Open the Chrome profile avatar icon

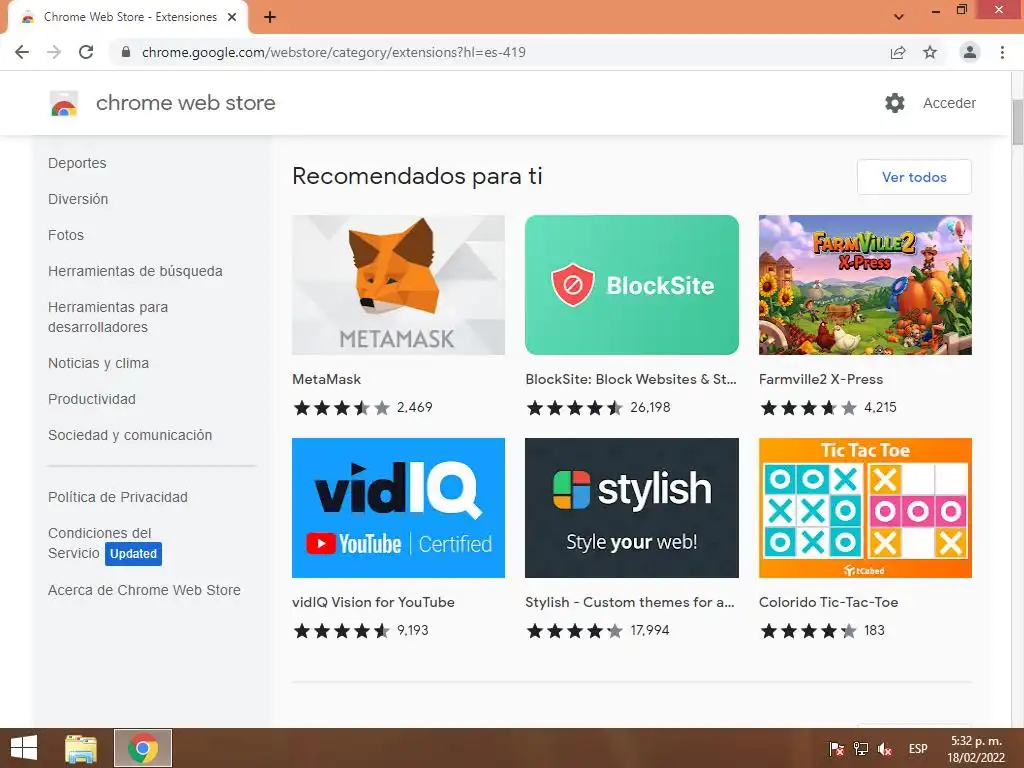coord(970,52)
